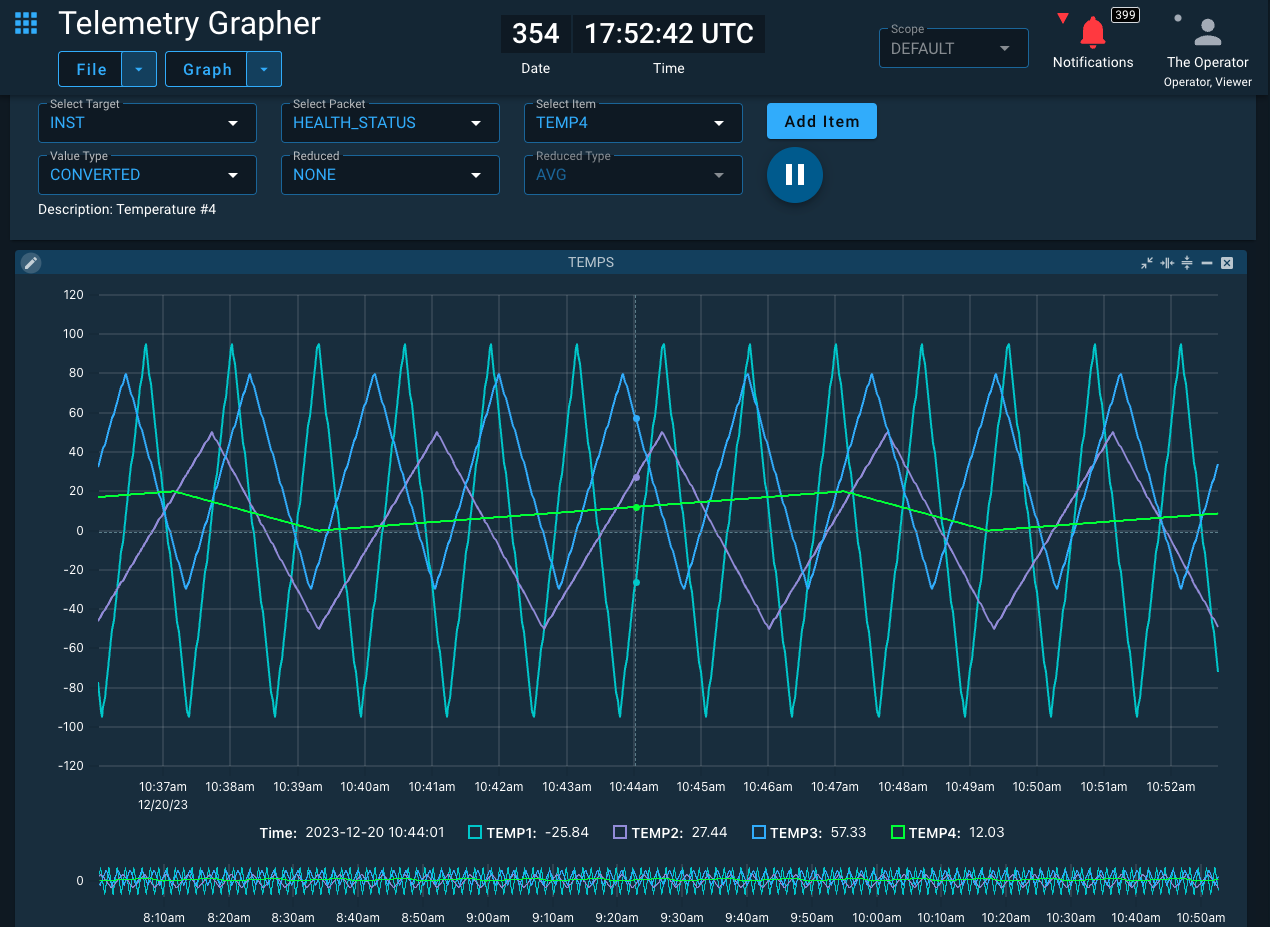This screenshot has width=1270, height=927.
Task: Click the Description: Temperature #4 text
Action: click(x=127, y=210)
